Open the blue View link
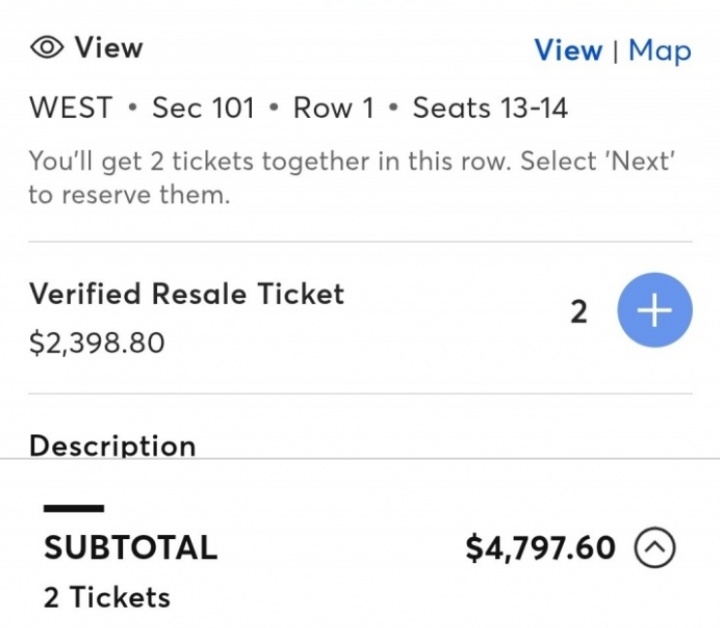This screenshot has width=720, height=628. click(568, 50)
